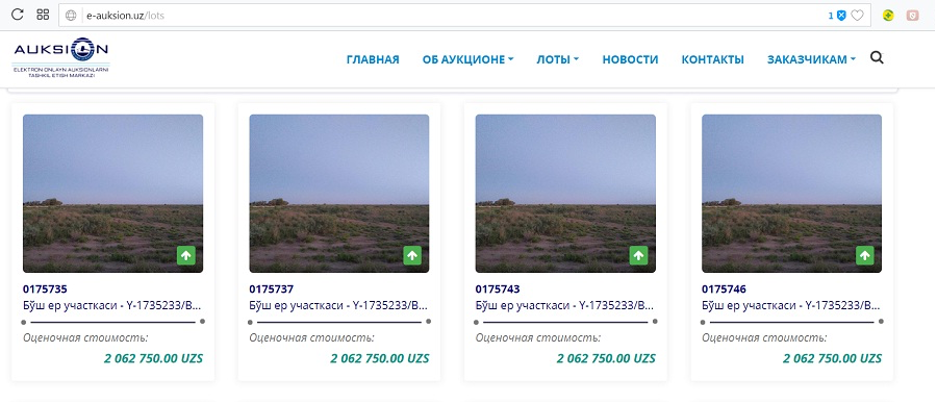The height and width of the screenshot is (402, 935).
Task: Click the site search magnifier icon
Action: click(877, 58)
